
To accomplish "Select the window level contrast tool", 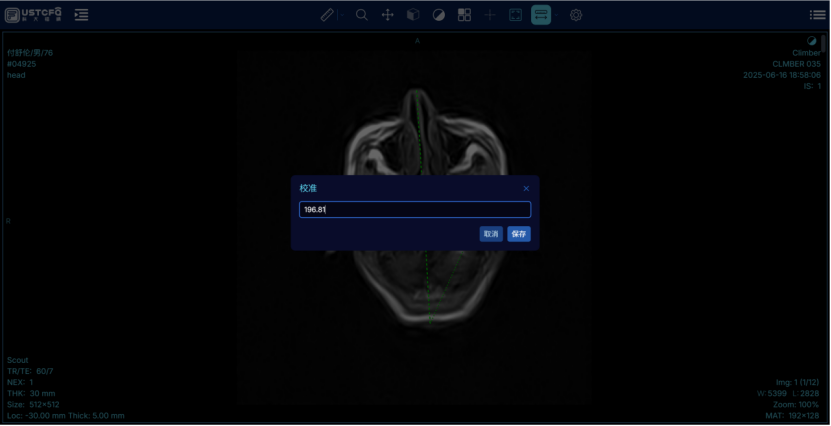I will point(439,15).
